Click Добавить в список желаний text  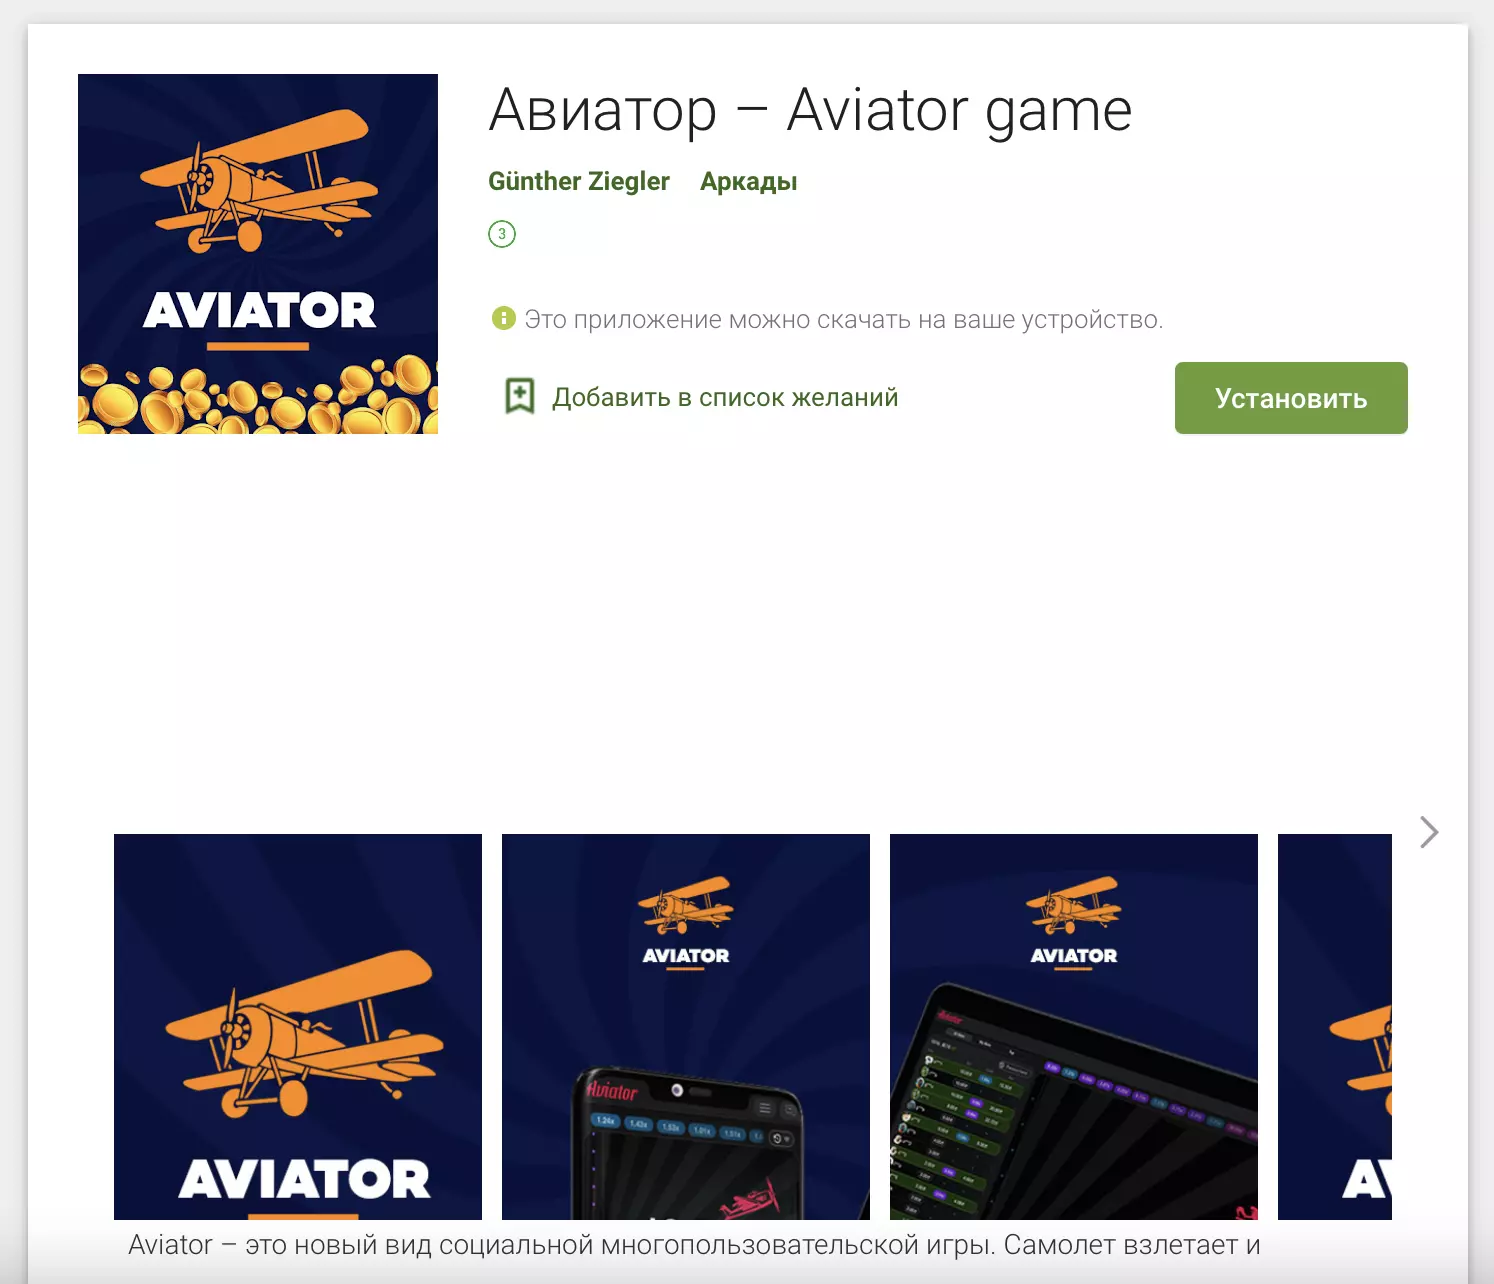(x=725, y=398)
